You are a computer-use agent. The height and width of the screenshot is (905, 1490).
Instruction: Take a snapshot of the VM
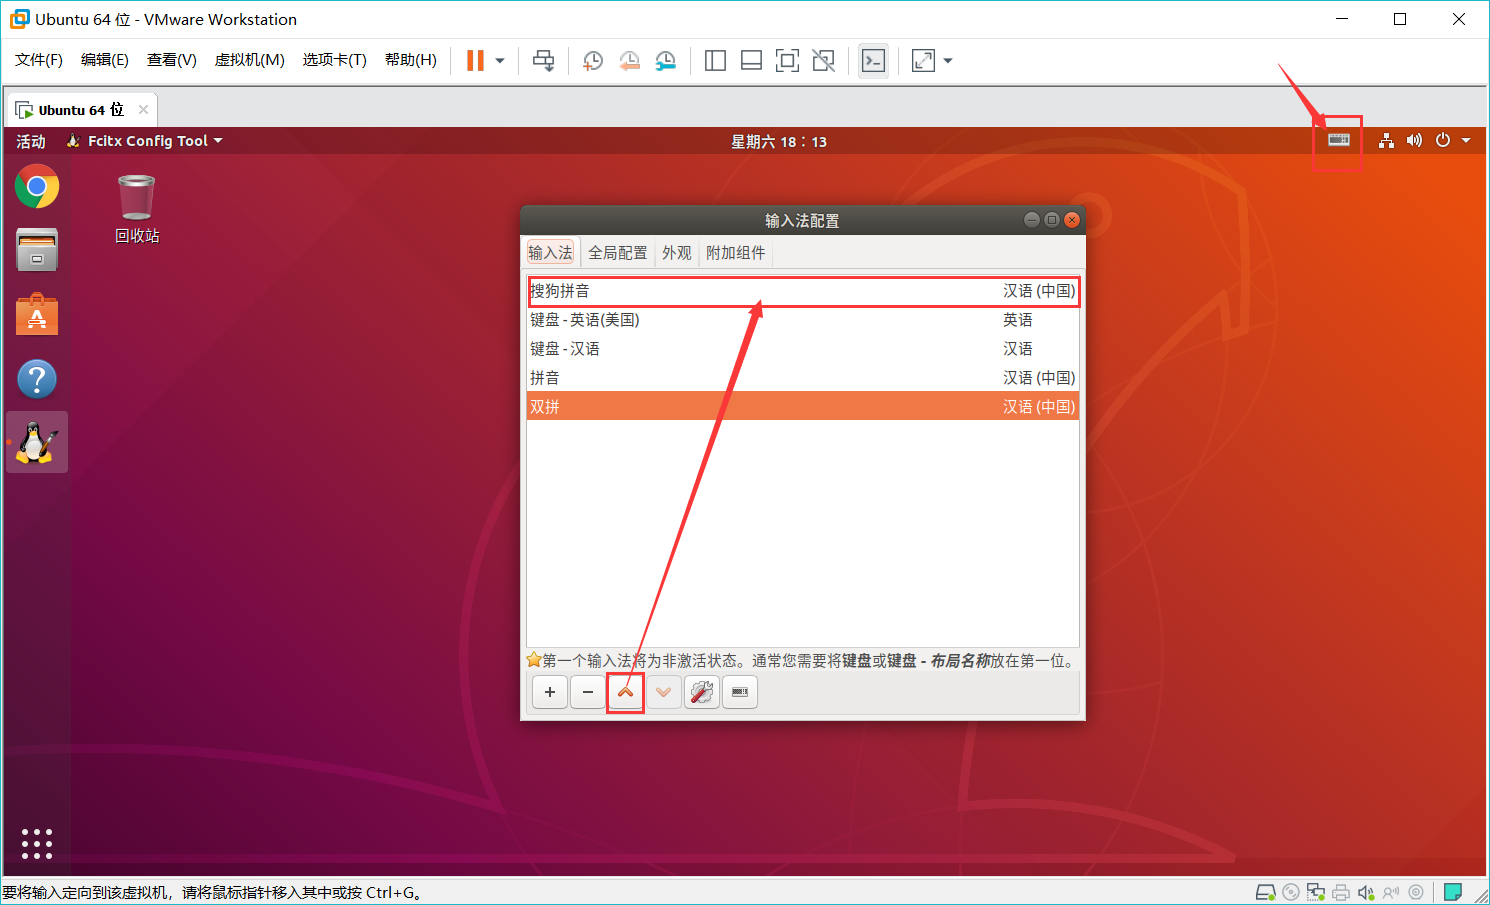click(593, 61)
